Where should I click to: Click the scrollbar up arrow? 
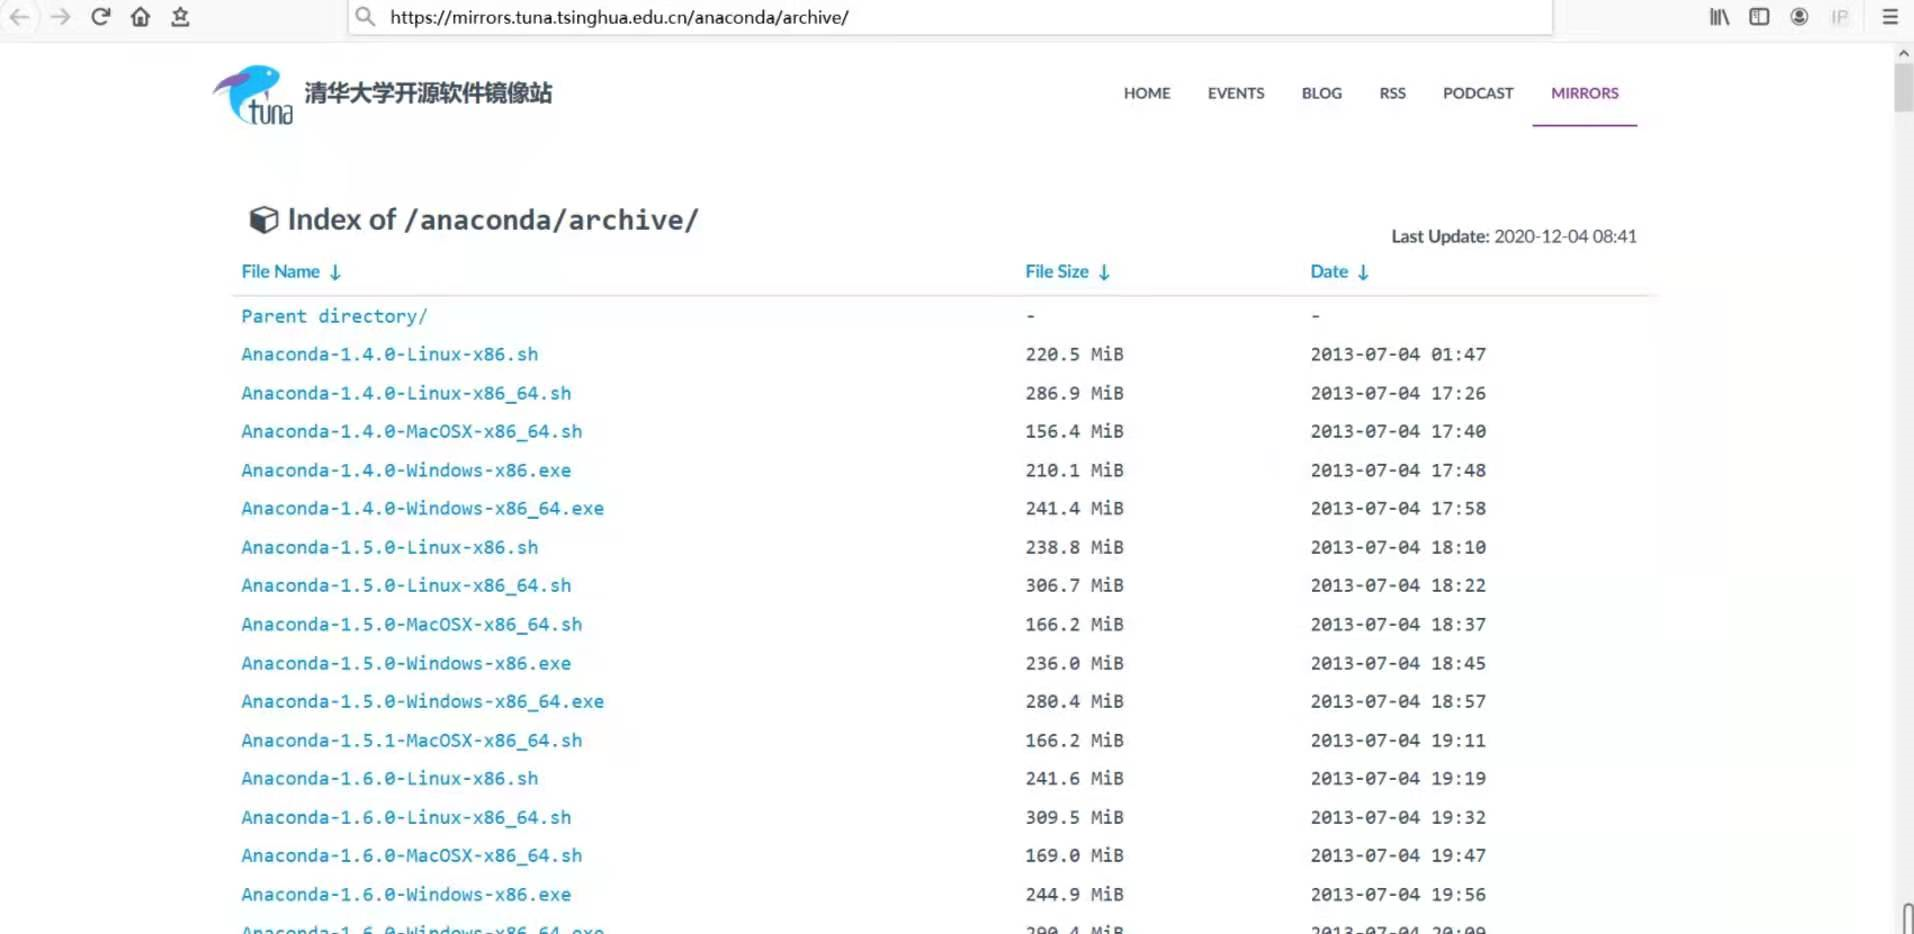pyautogui.click(x=1903, y=53)
